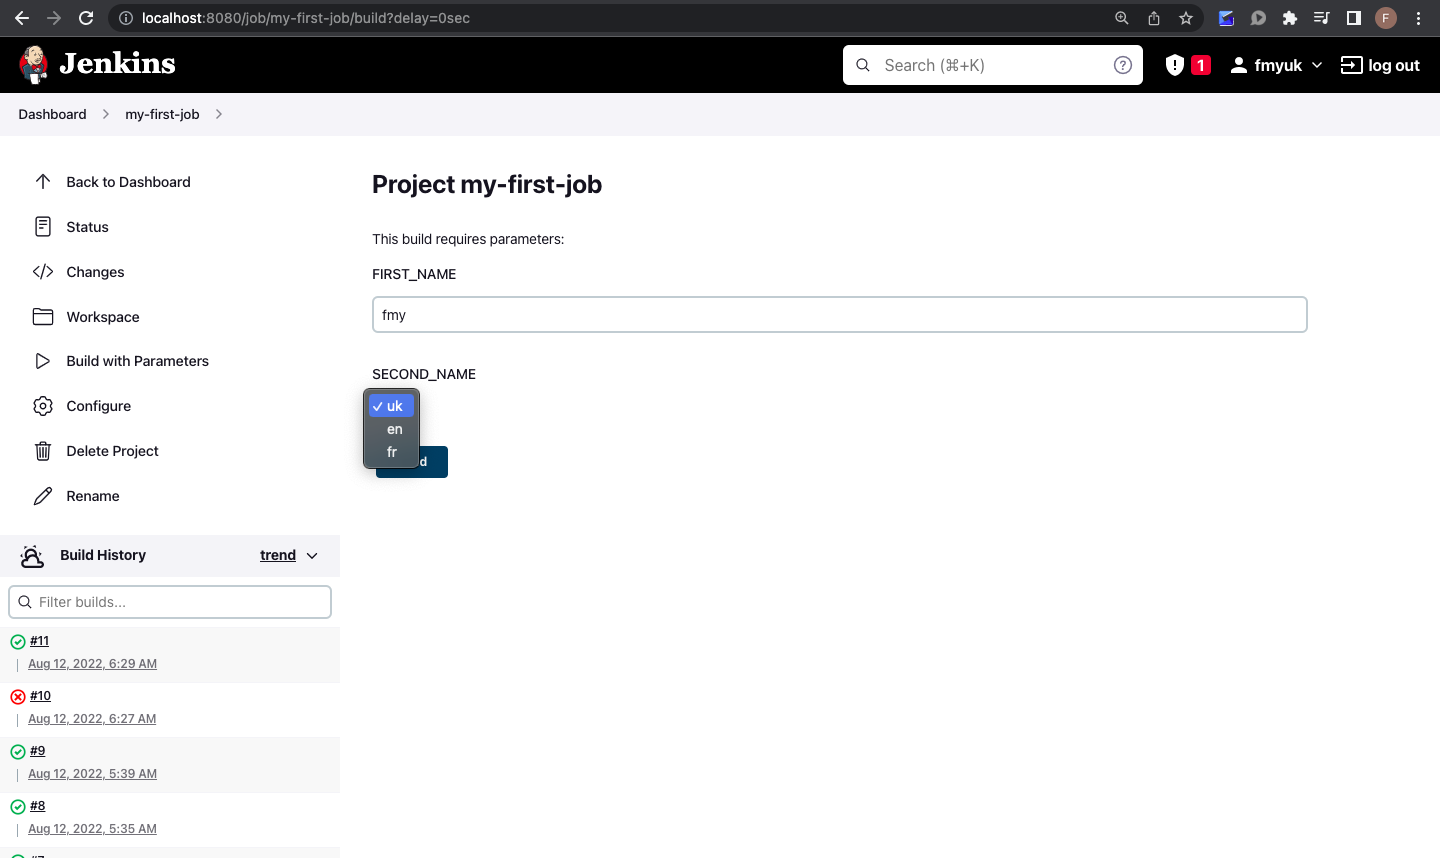Click the code brackets icon beside Changes
1440x858 pixels.
pyautogui.click(x=43, y=272)
